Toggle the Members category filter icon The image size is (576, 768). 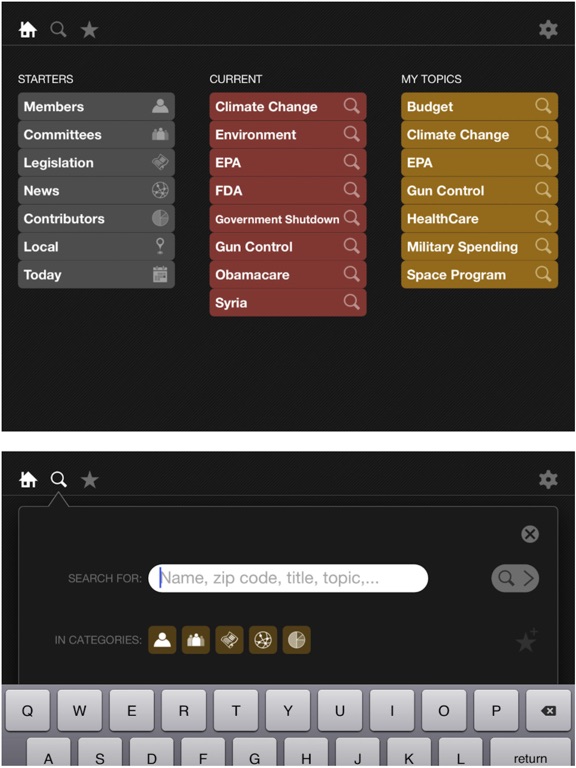162,640
